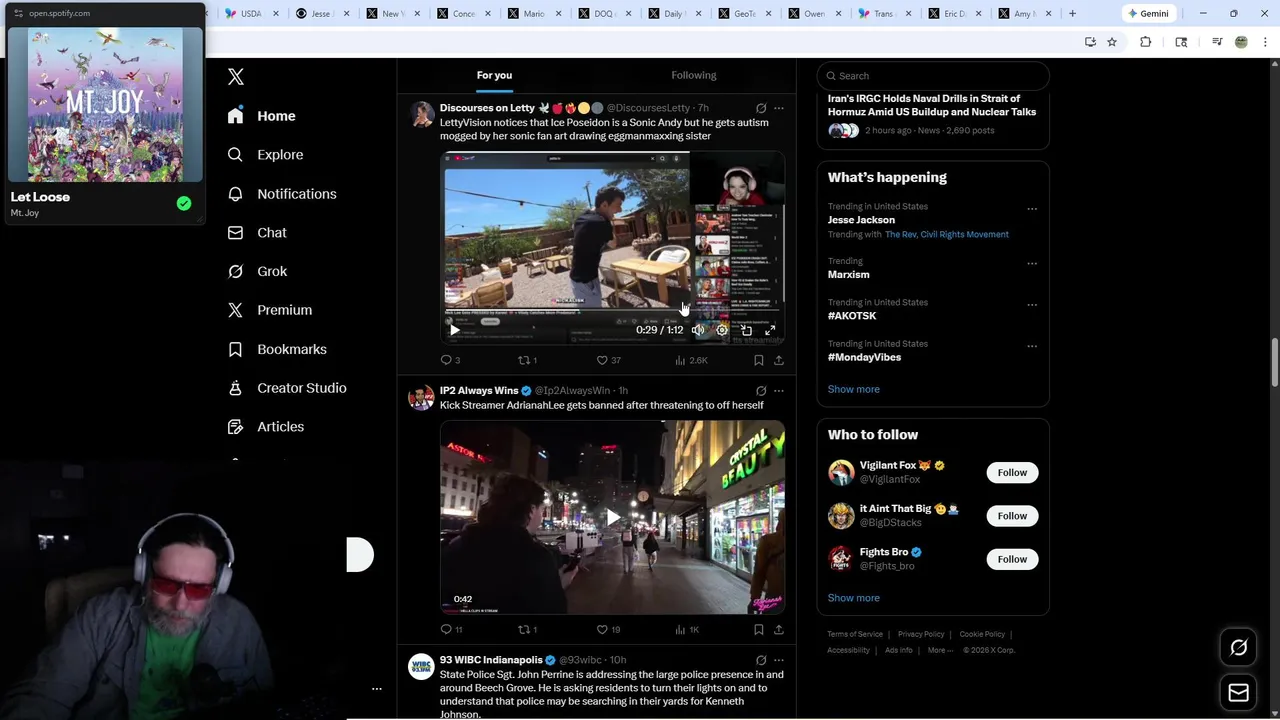Repost the IP2 Always Wins post

[x=527, y=630]
